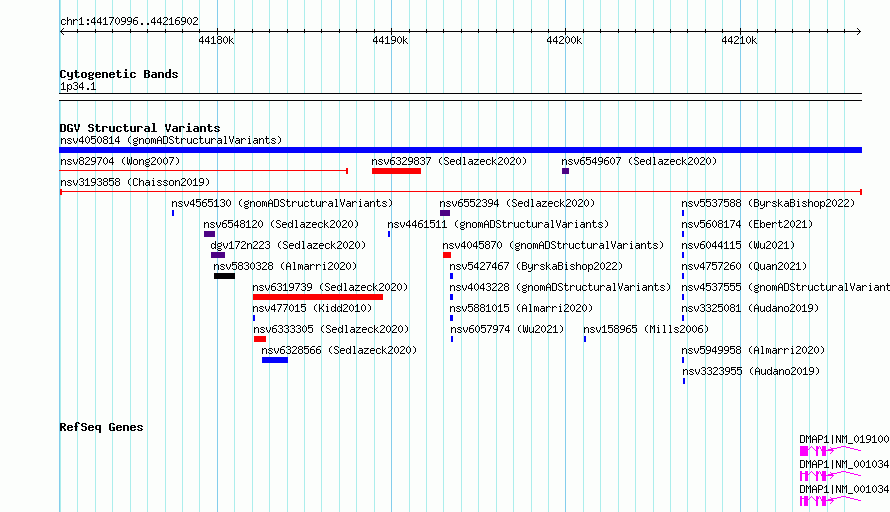Open nsv4565130 (gnomADStructuralVariants) label
This screenshot has width=890, height=512.
point(282,203)
